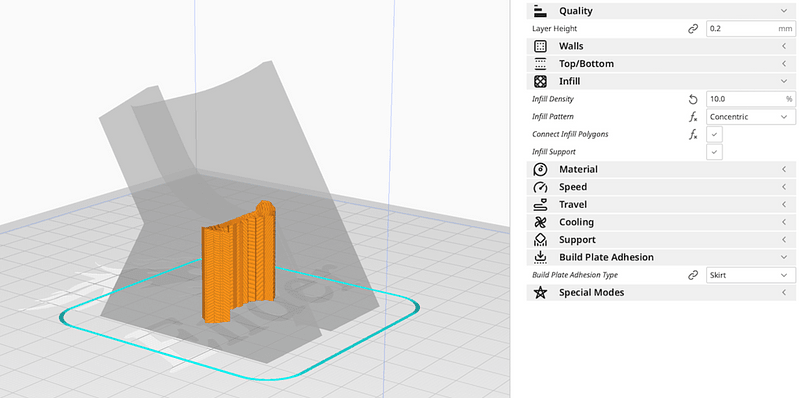The height and width of the screenshot is (398, 800).
Task: Click the formula icon beside Connect Infill Polygons
Action: click(x=693, y=135)
